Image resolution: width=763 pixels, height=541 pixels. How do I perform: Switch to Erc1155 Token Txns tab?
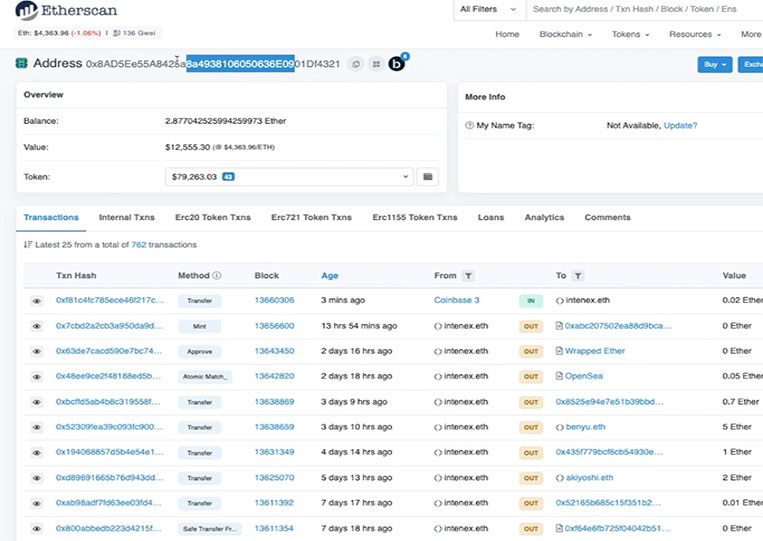click(415, 217)
